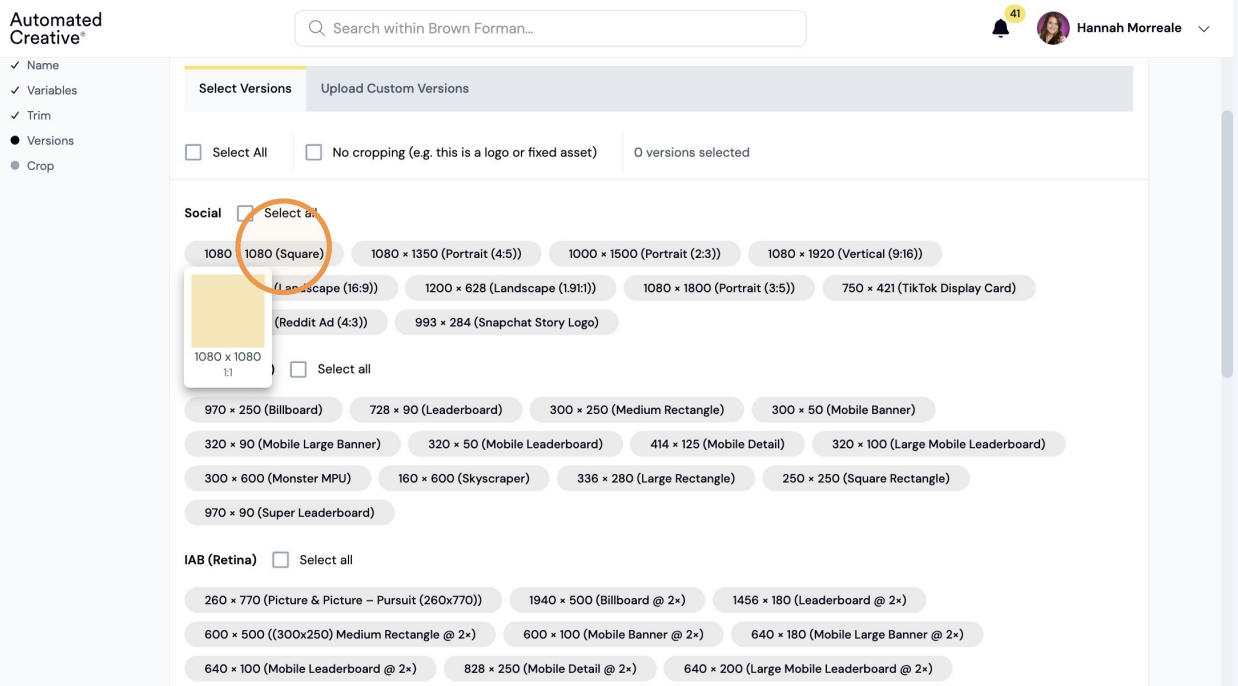Click Hannah Morreale's profile avatar
This screenshot has height=686, width=1238.
click(x=1053, y=28)
